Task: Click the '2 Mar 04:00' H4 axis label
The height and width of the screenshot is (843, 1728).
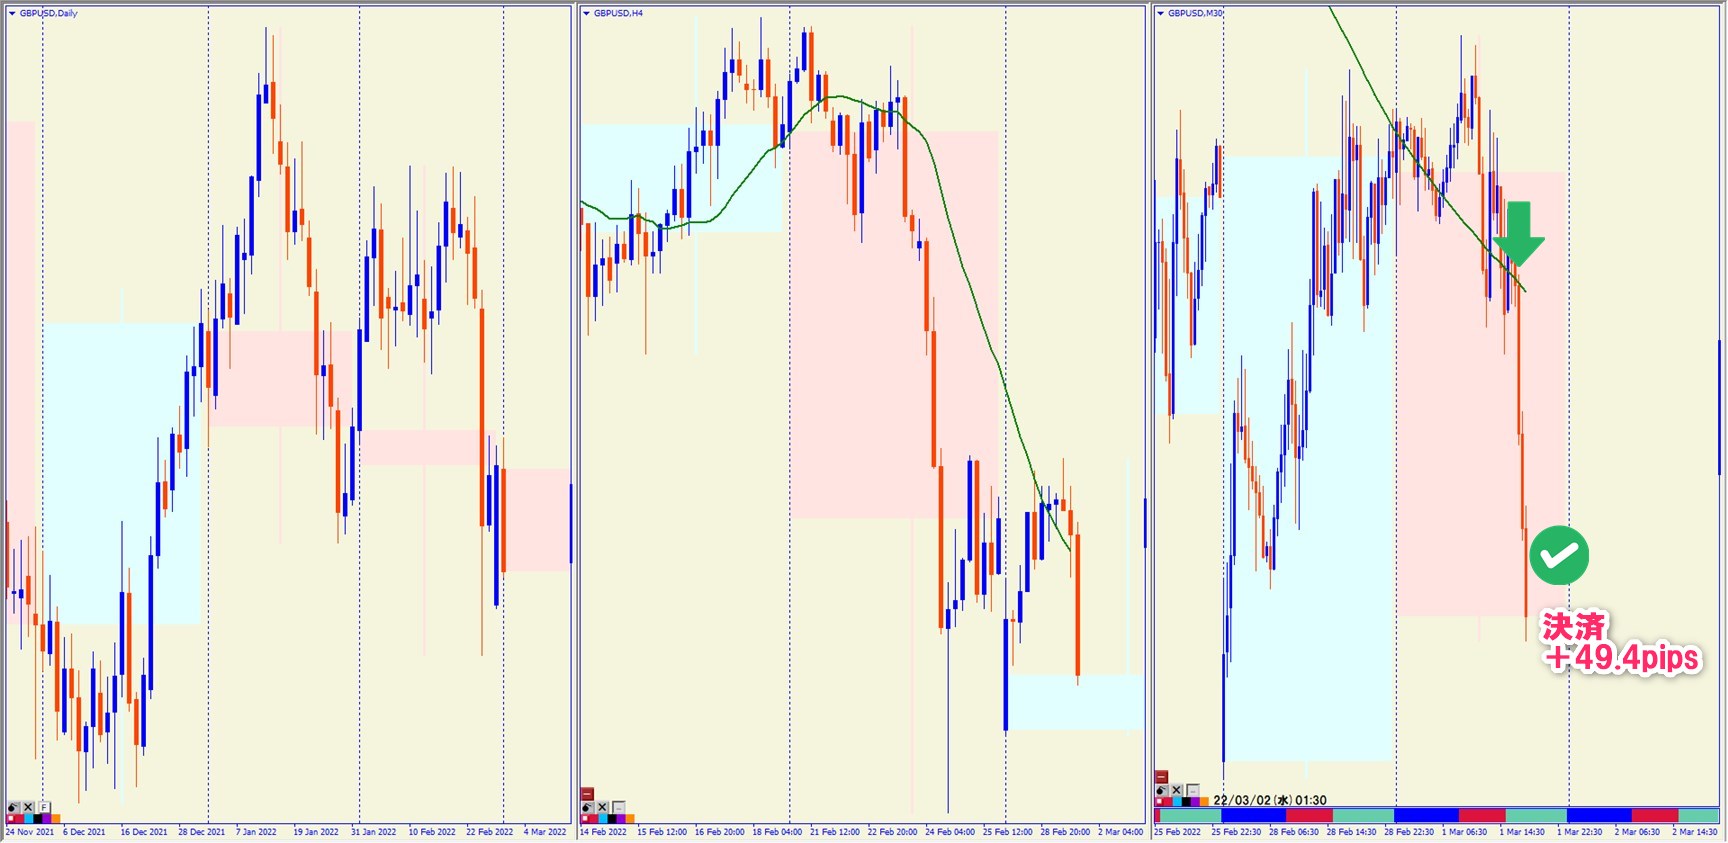Action: pos(1120,832)
